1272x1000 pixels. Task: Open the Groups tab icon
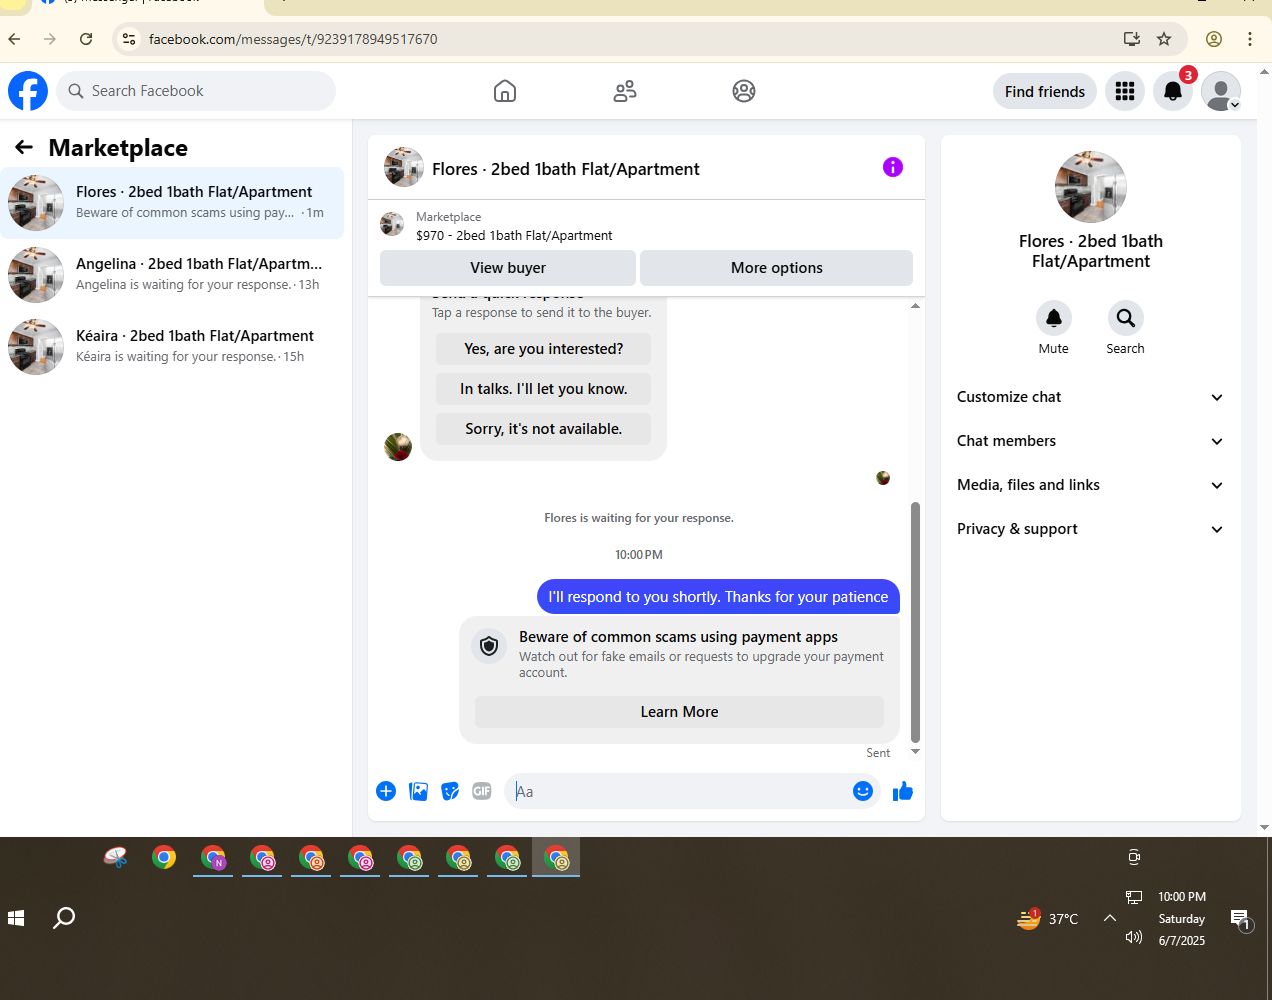pyautogui.click(x=744, y=91)
